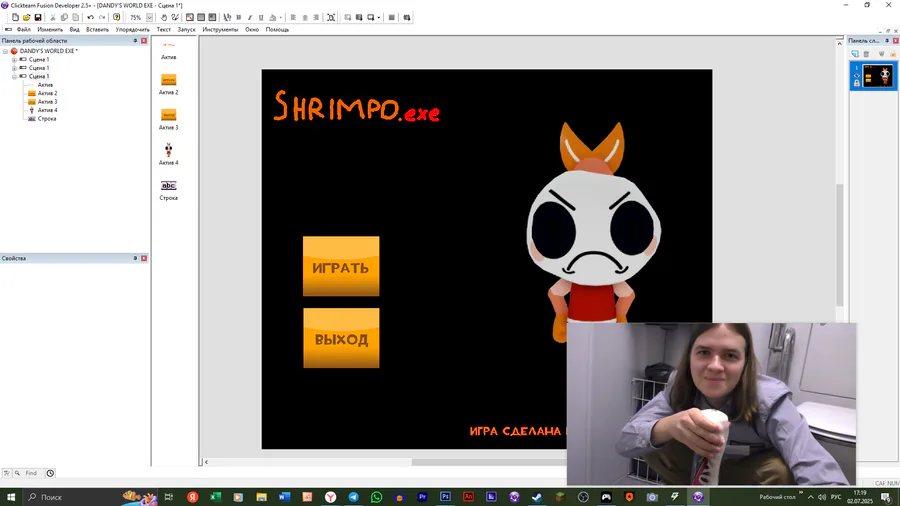Open Photoshop from the taskbar
Viewport: 900px width, 506px height.
point(445,497)
